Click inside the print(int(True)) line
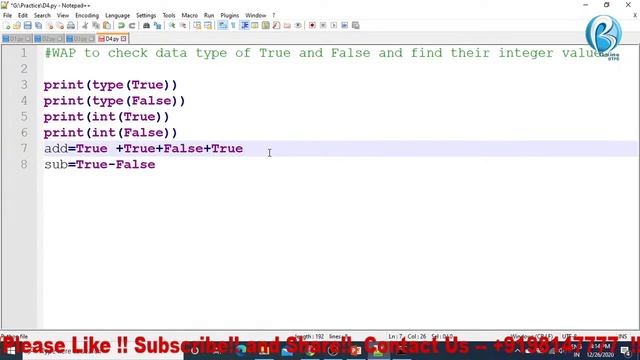The width and height of the screenshot is (640, 360). pos(107,117)
